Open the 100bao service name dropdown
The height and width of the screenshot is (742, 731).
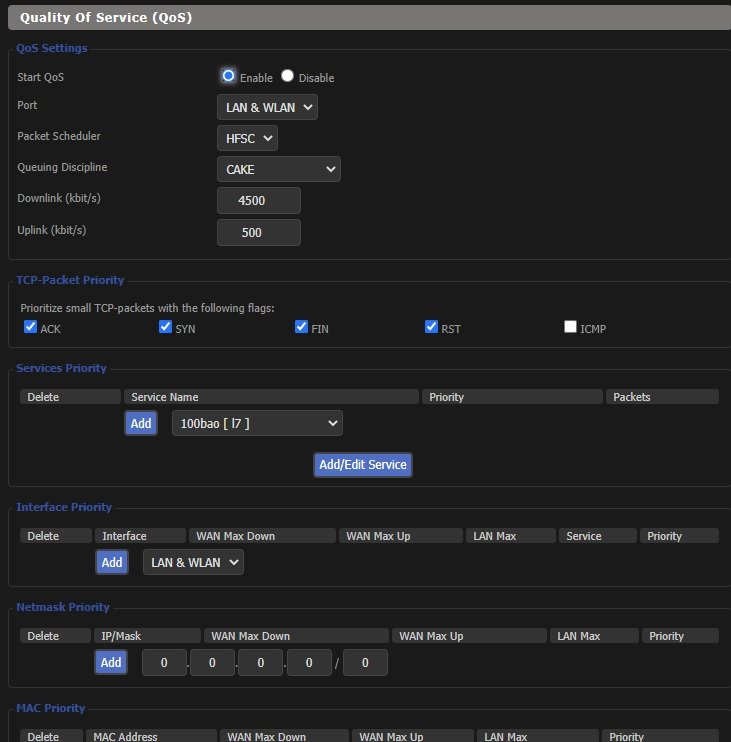pyautogui.click(x=257, y=423)
